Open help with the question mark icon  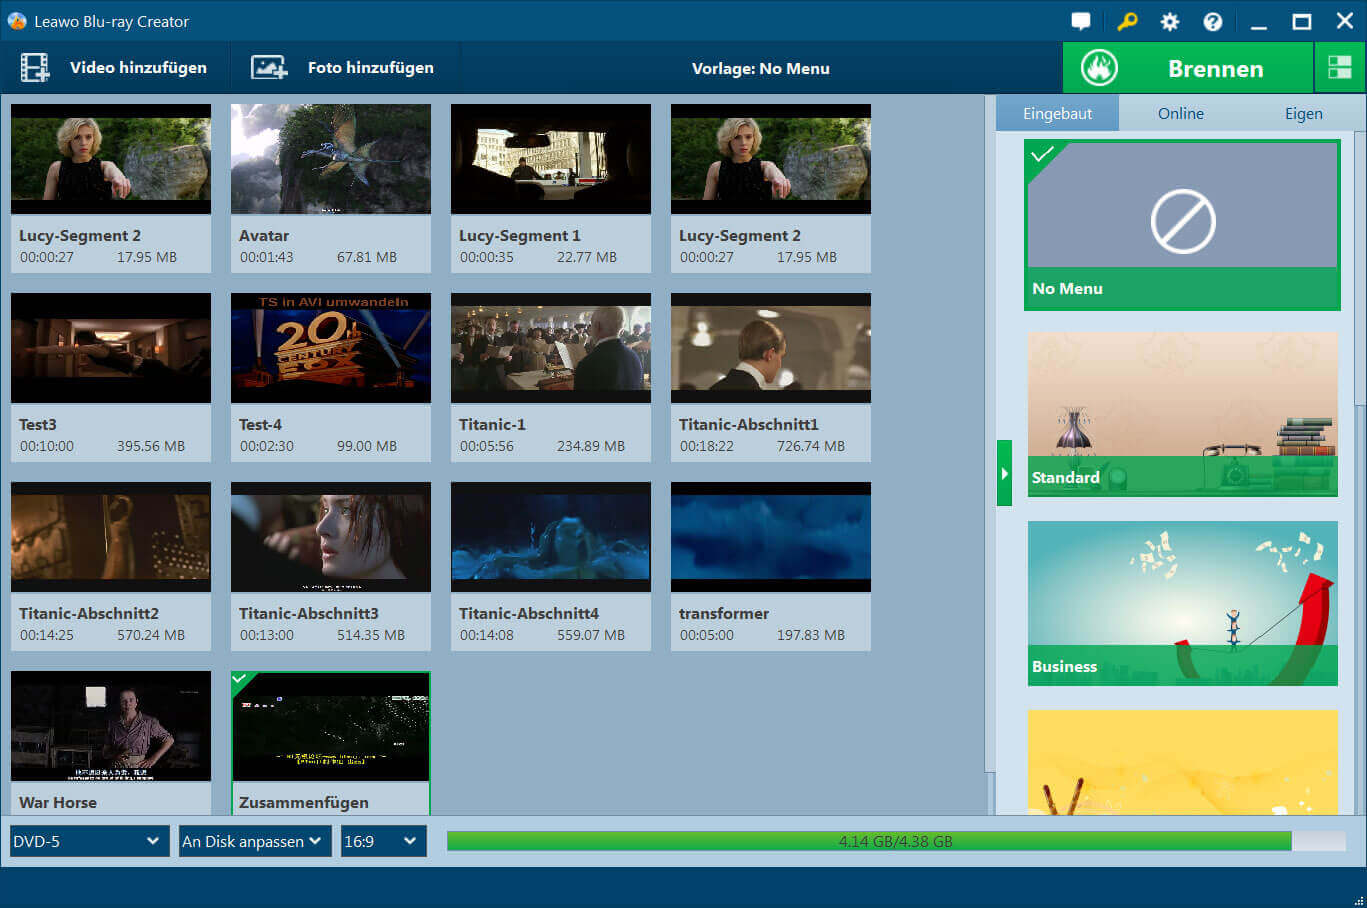(1213, 21)
